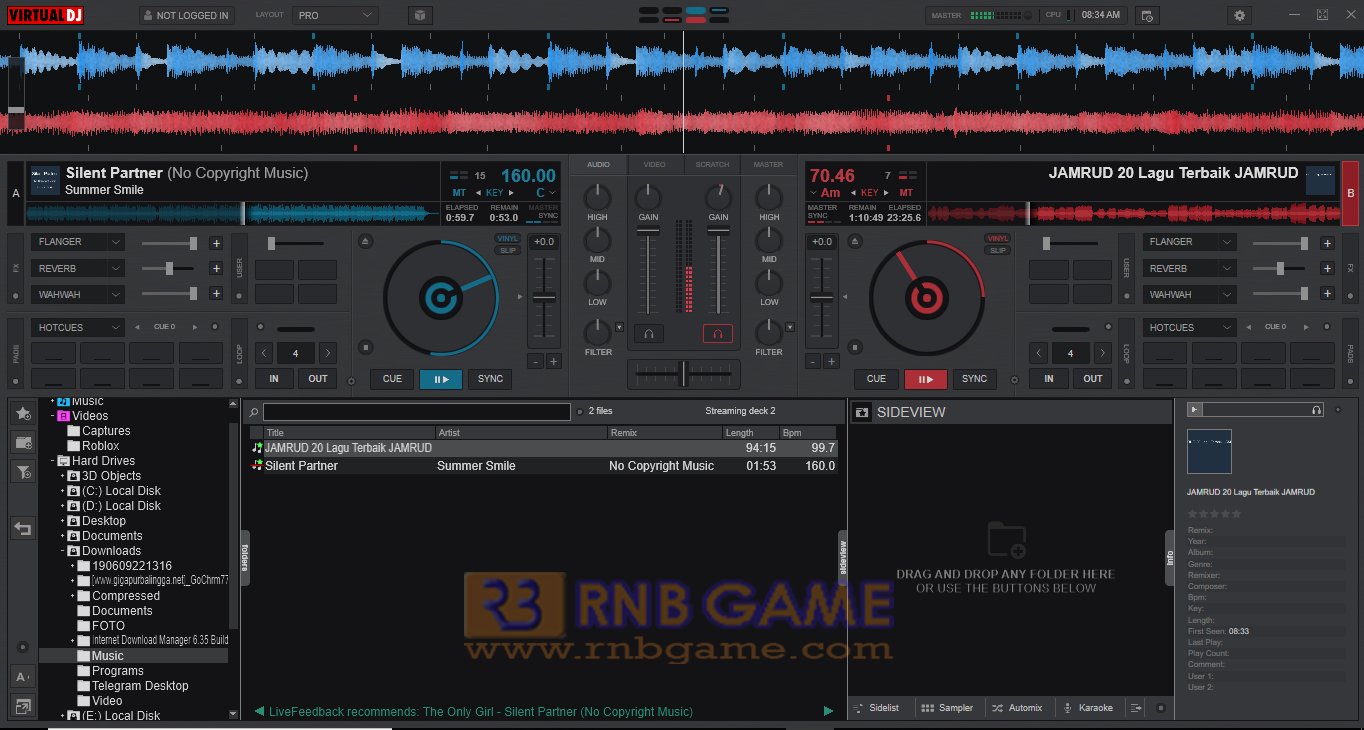This screenshot has width=1364, height=730.
Task: Expand the Hard Drives tree node
Action: 52,461
